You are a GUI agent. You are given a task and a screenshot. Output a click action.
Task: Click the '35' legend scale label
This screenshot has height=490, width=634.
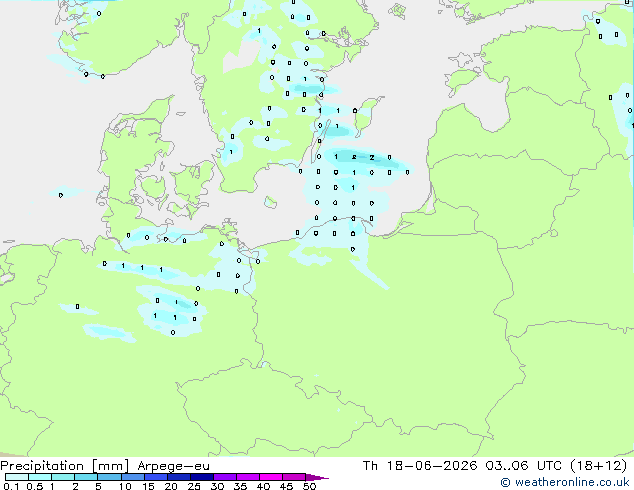pos(240,486)
